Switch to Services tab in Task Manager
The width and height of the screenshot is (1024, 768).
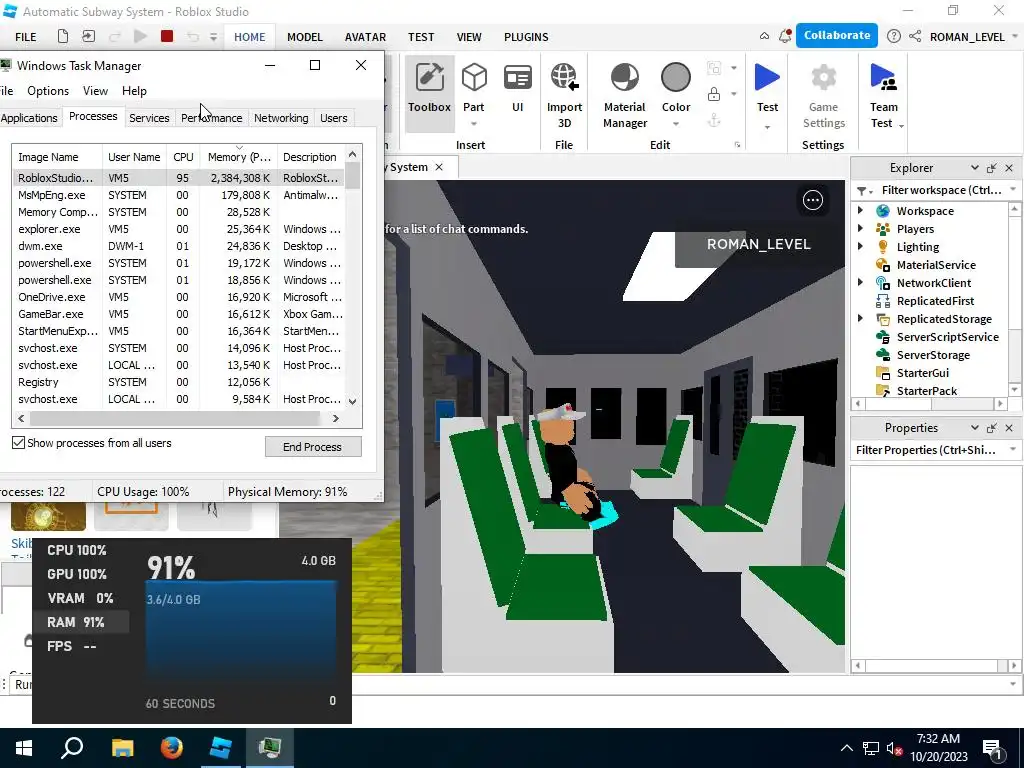(x=149, y=118)
